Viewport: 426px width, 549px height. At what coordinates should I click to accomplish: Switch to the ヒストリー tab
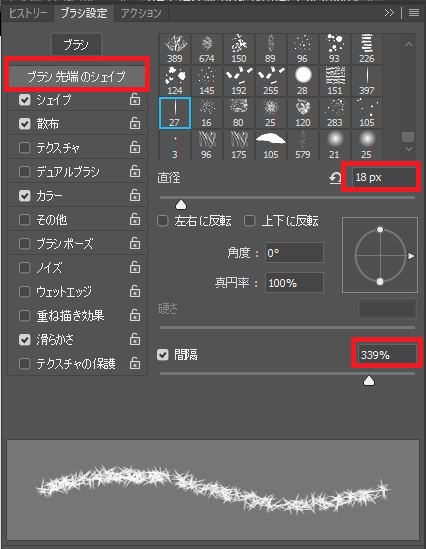click(28, 13)
